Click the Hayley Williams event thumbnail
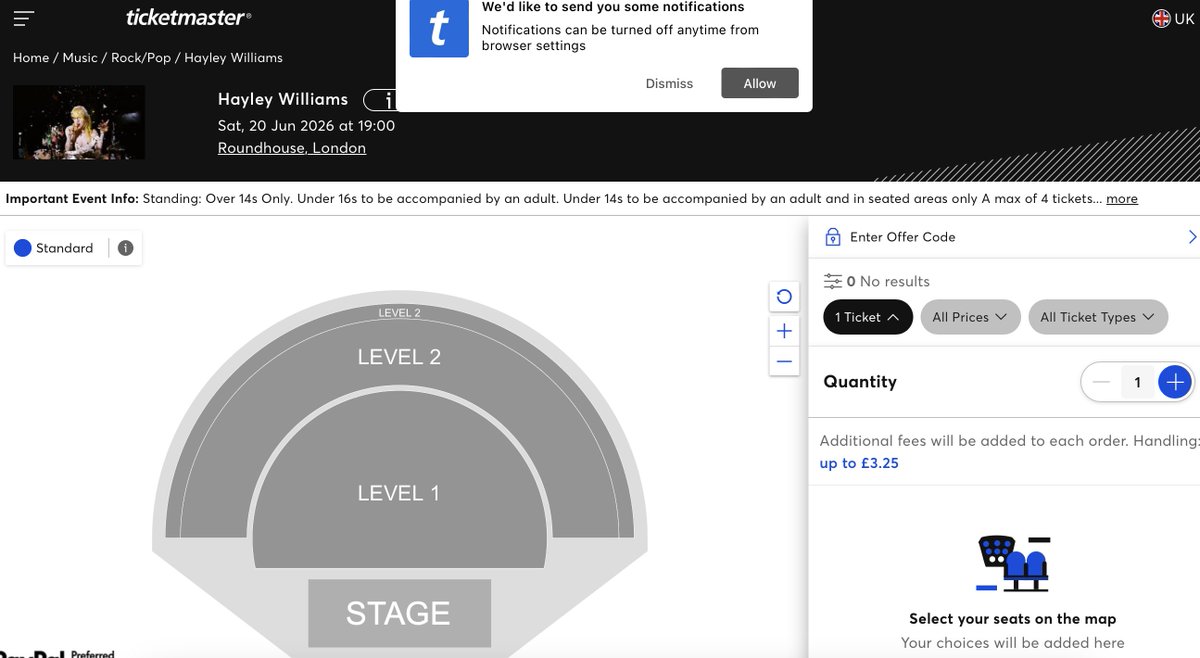 tap(79, 122)
